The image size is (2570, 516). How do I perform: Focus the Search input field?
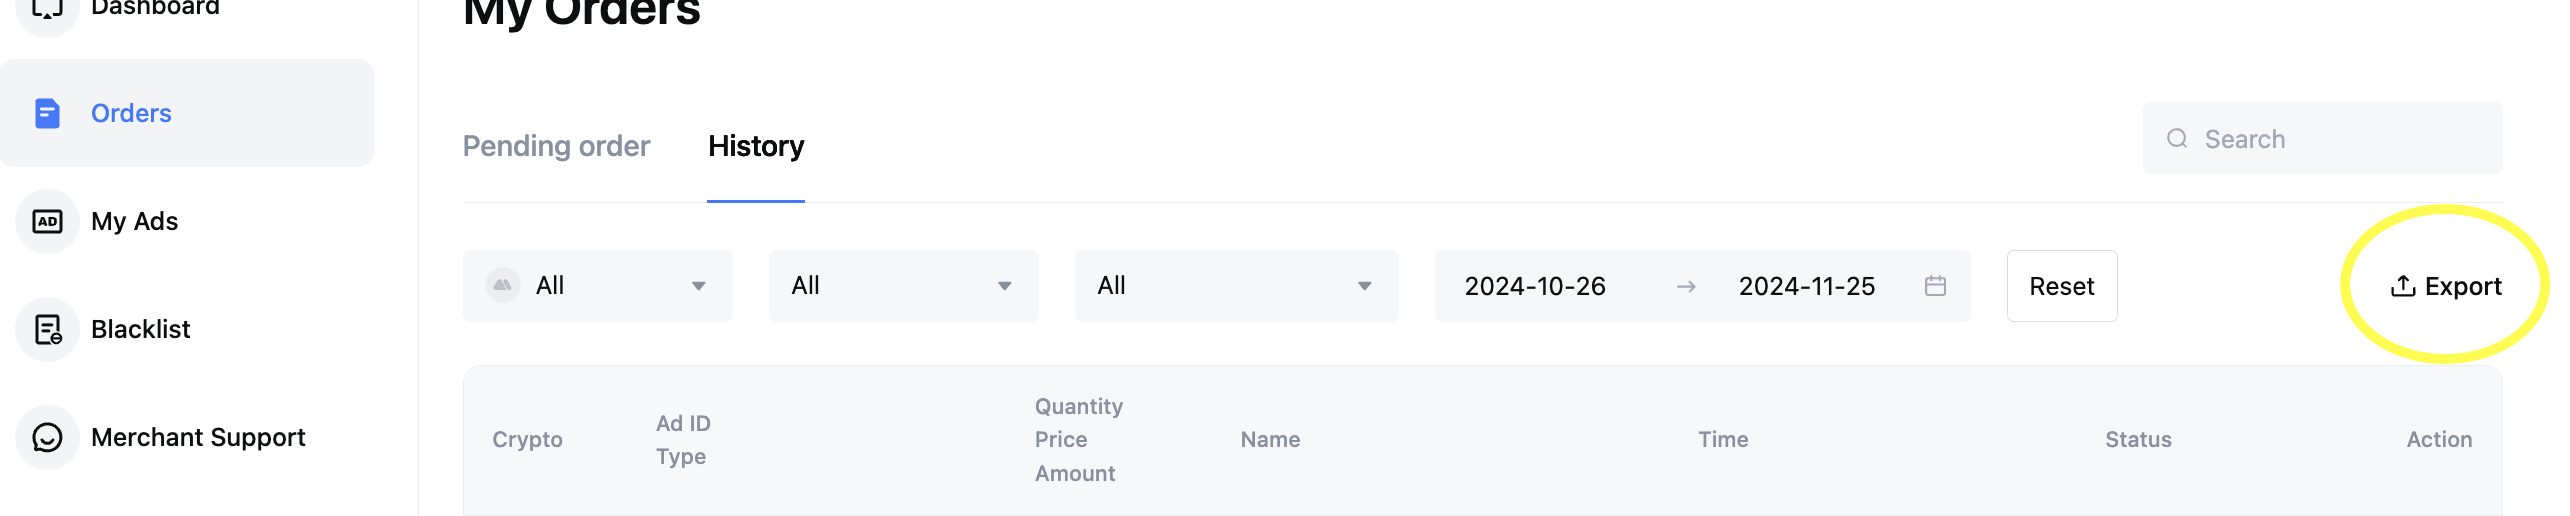point(2323,139)
